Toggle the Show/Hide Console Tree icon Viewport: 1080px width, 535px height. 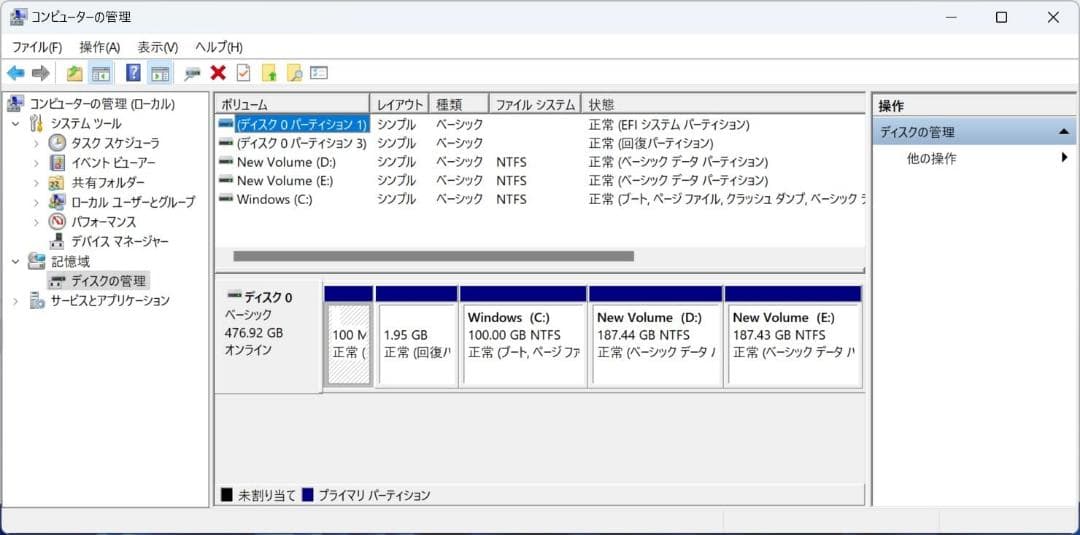click(102, 73)
